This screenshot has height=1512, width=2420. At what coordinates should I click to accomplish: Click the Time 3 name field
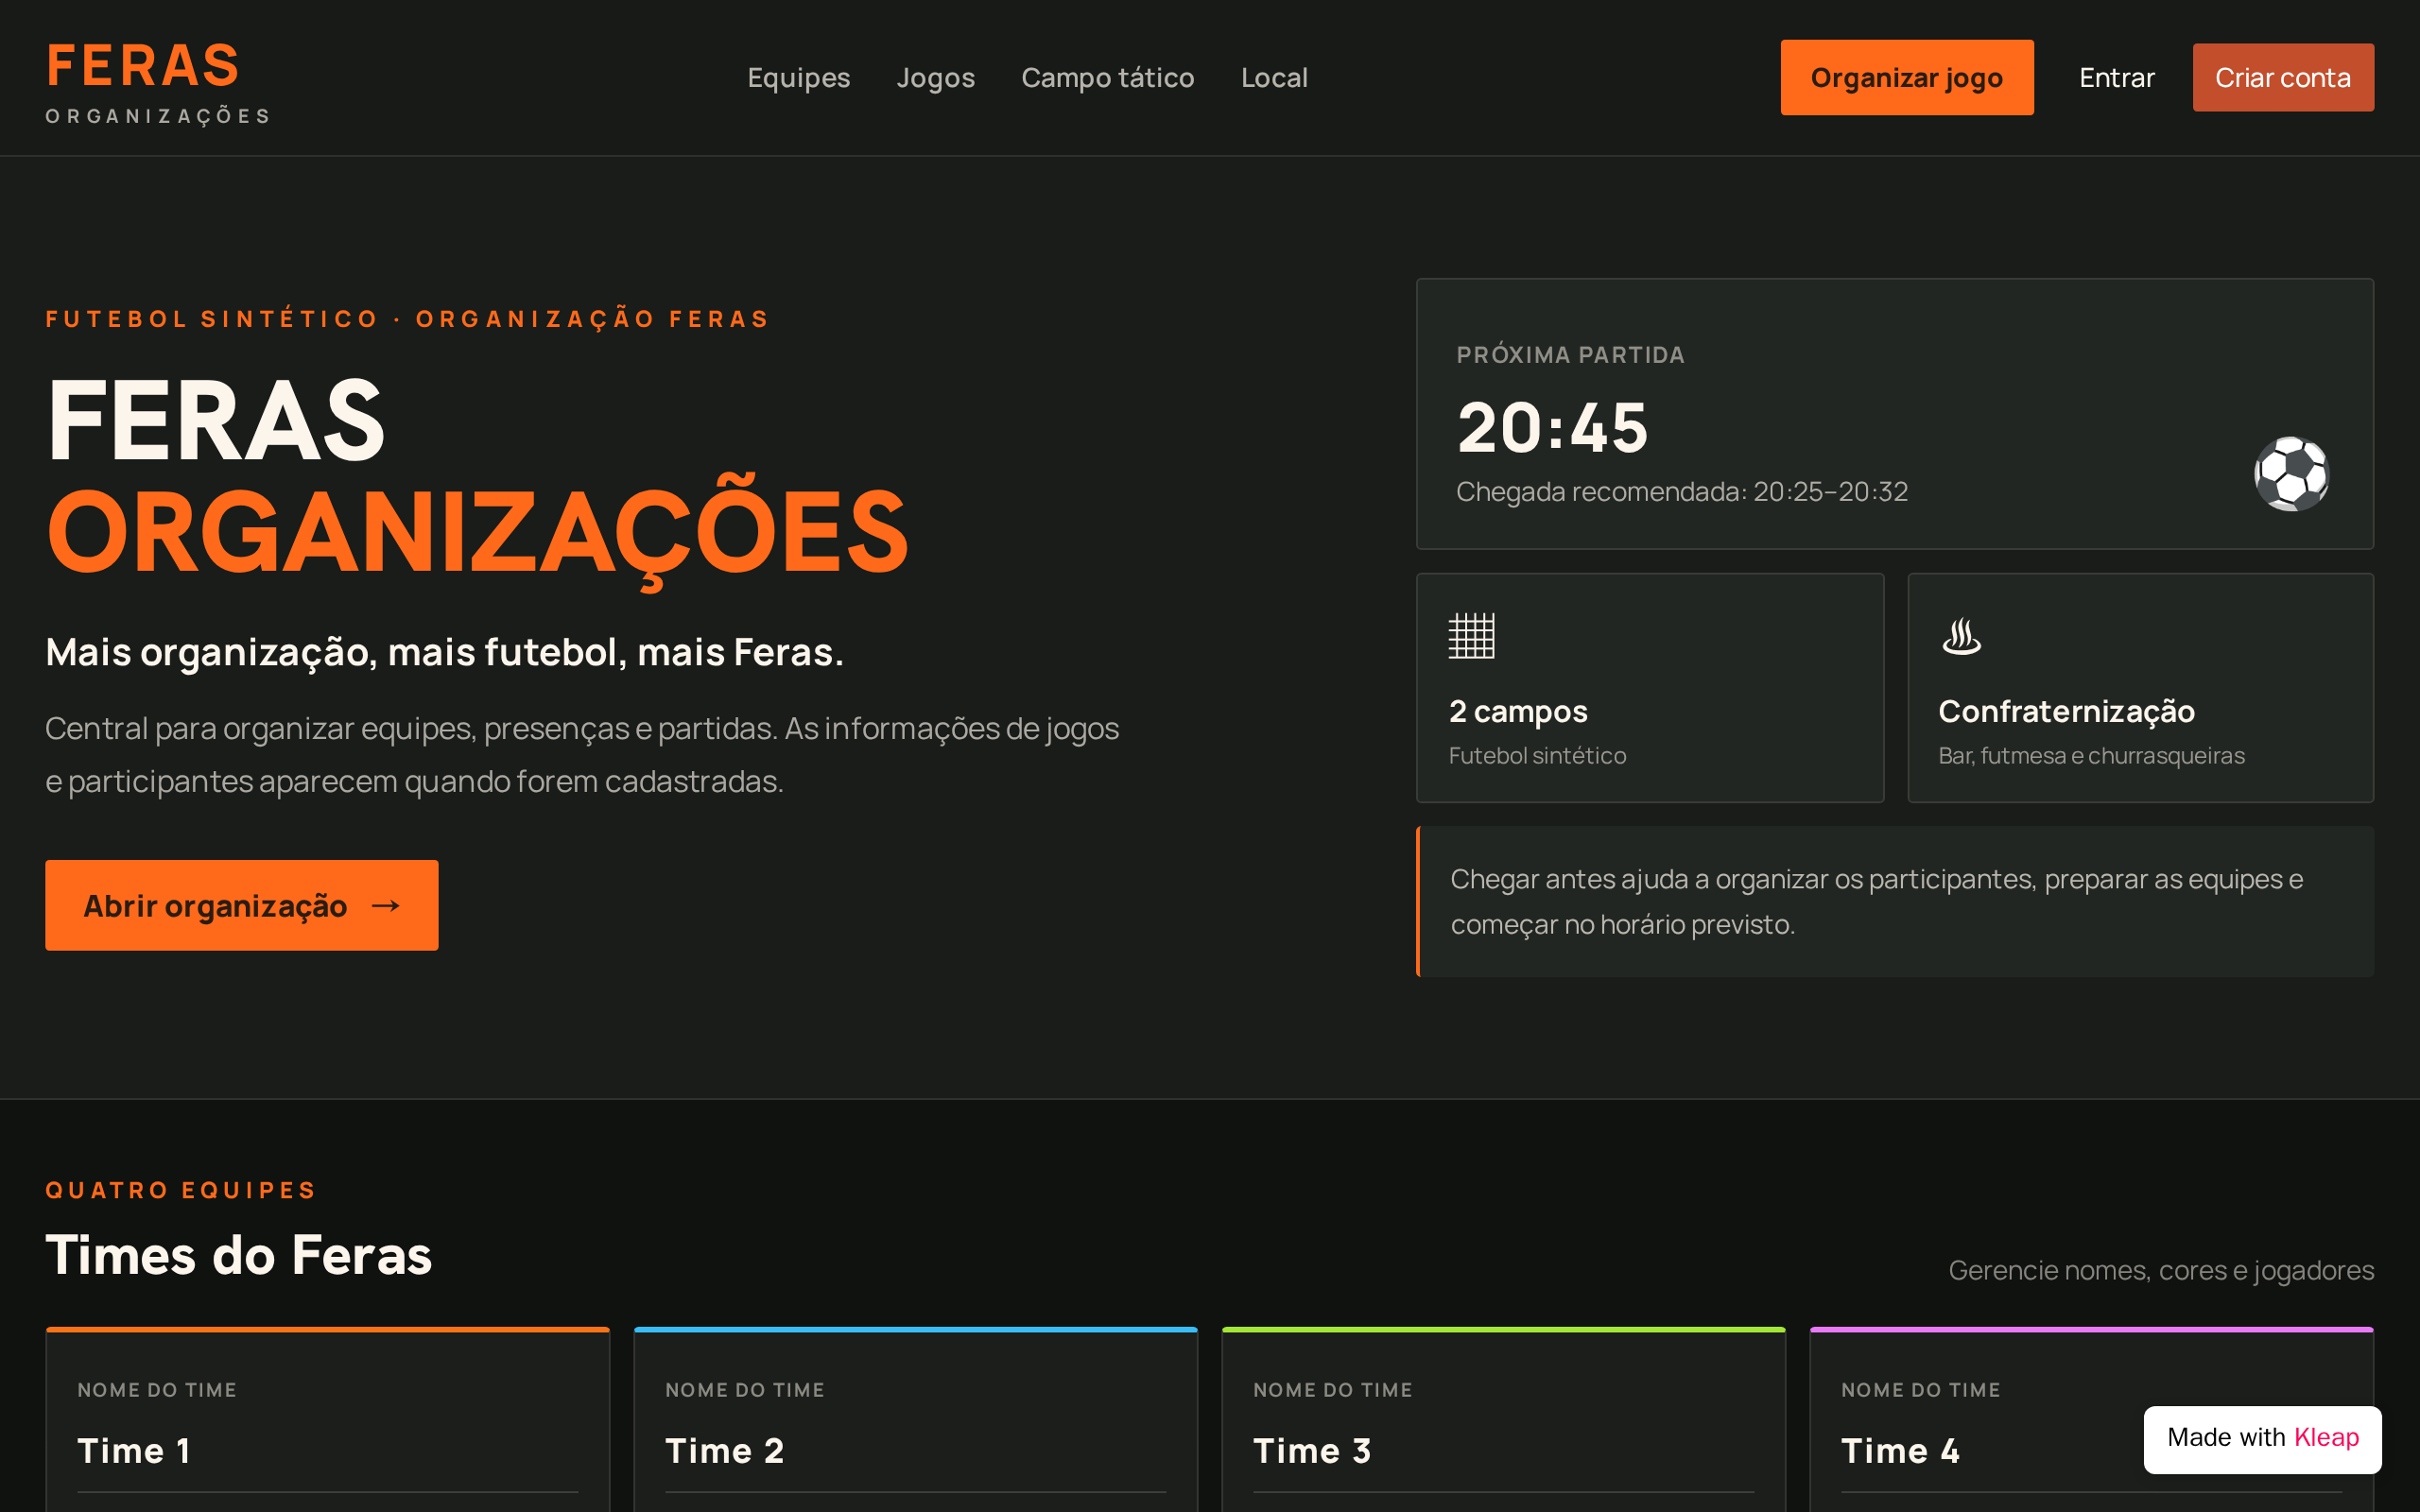[x=1504, y=1451]
